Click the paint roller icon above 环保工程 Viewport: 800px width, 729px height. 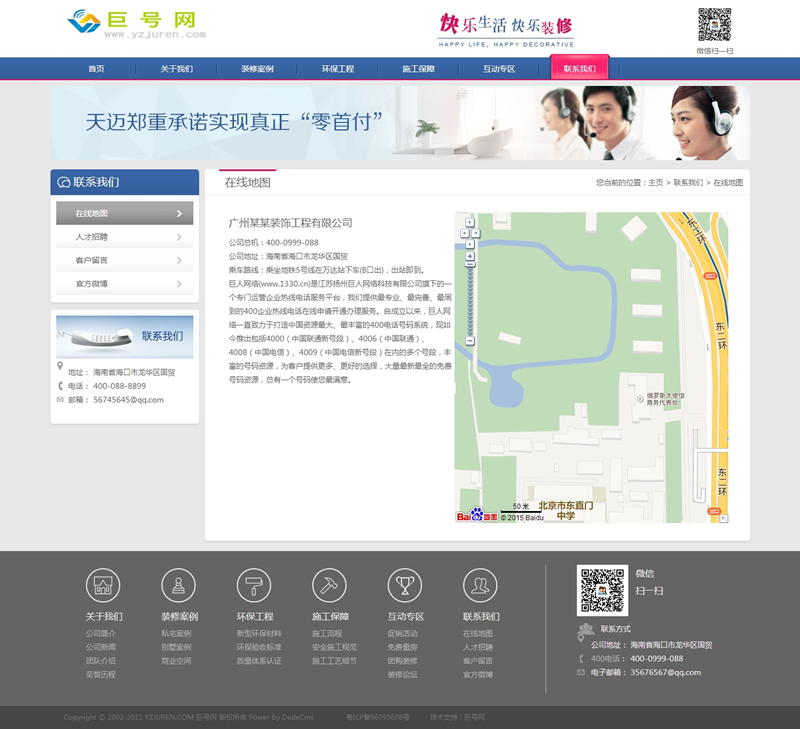pyautogui.click(x=254, y=585)
